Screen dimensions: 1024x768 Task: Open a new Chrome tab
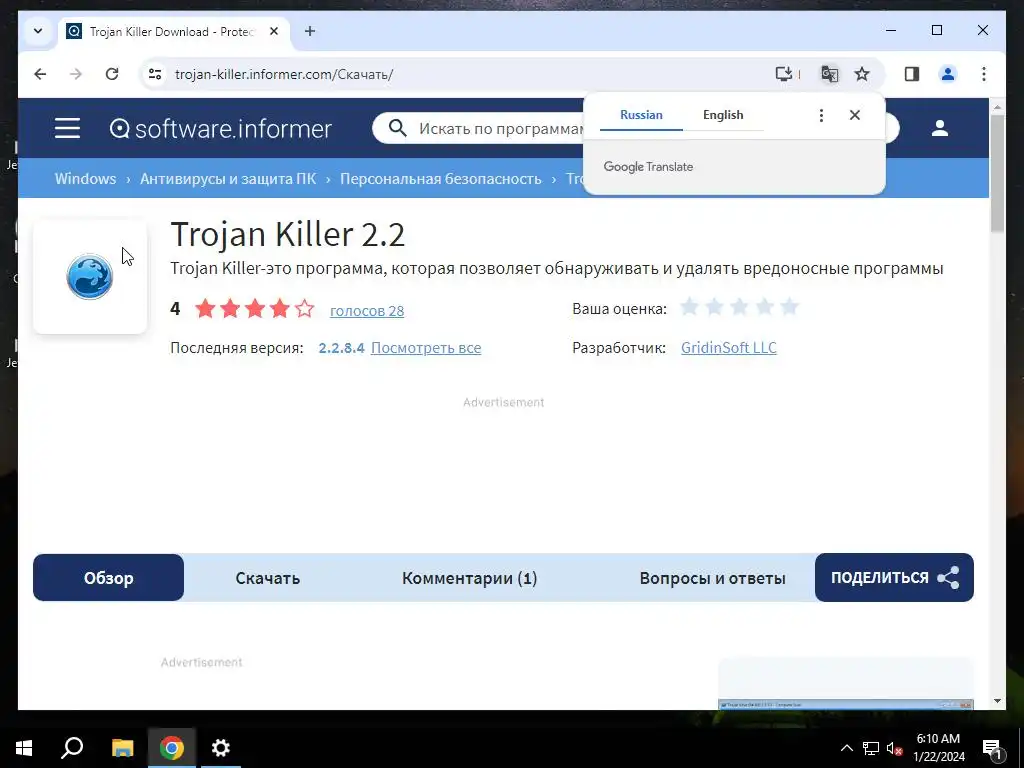coord(310,31)
